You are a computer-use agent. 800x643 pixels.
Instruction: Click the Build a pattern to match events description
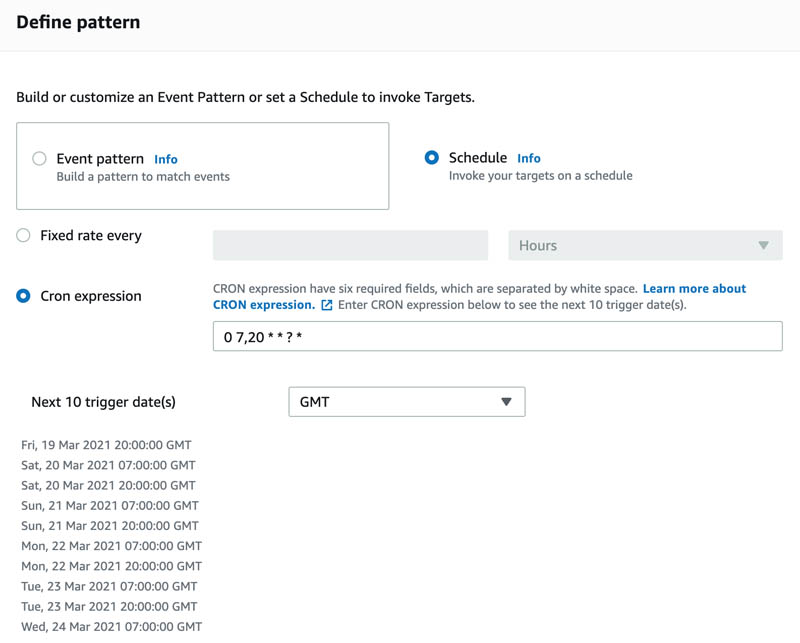143,177
